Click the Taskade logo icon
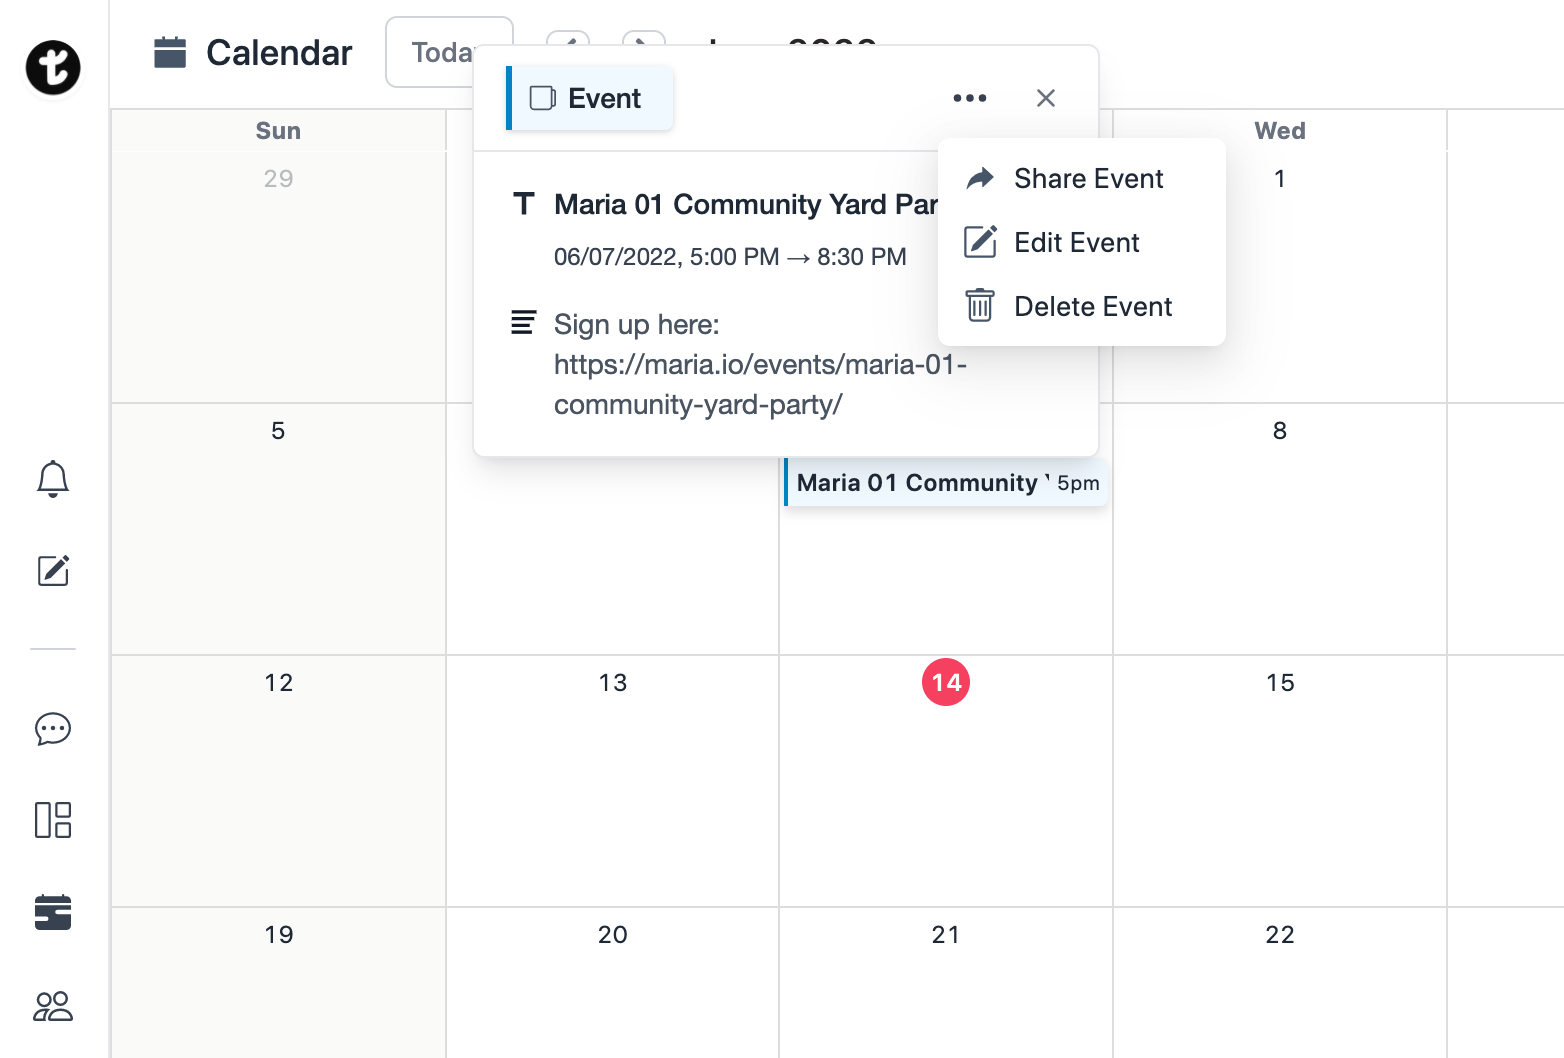This screenshot has width=1564, height=1058. [53, 68]
